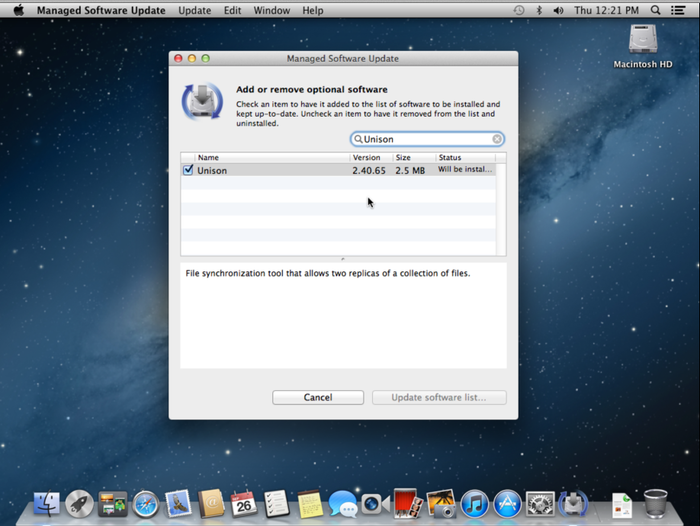Open the Window menu
The image size is (700, 526).
pos(271,10)
